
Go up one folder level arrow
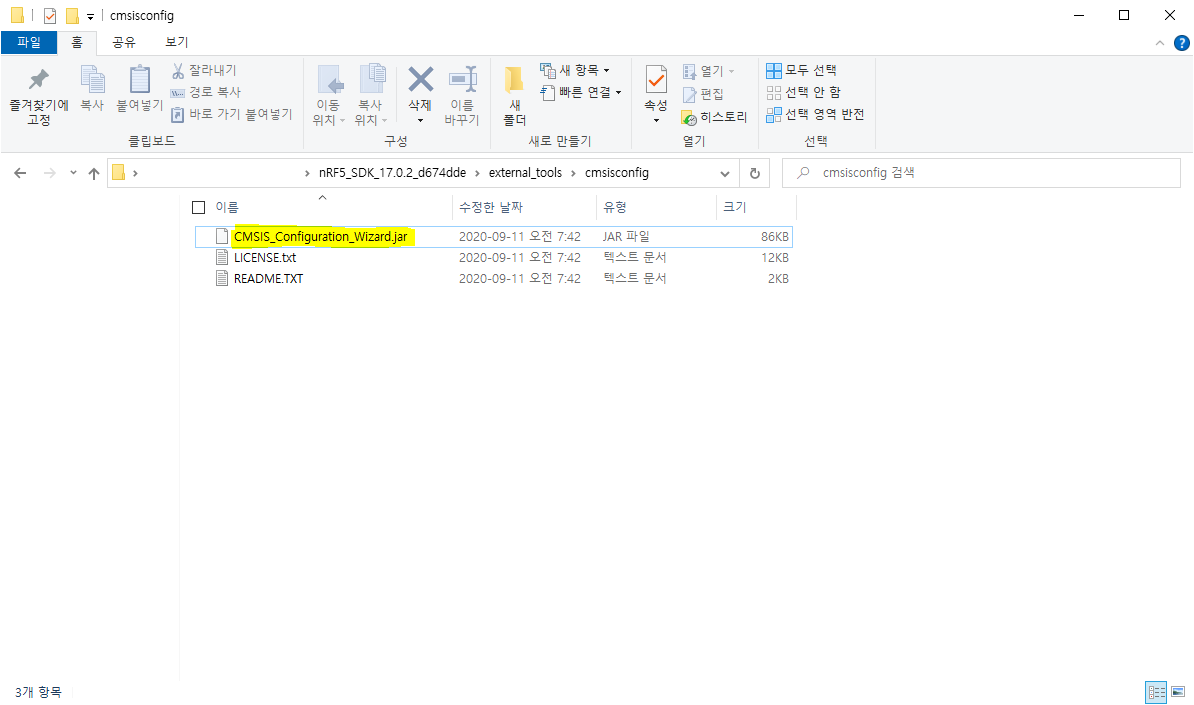[x=94, y=174]
